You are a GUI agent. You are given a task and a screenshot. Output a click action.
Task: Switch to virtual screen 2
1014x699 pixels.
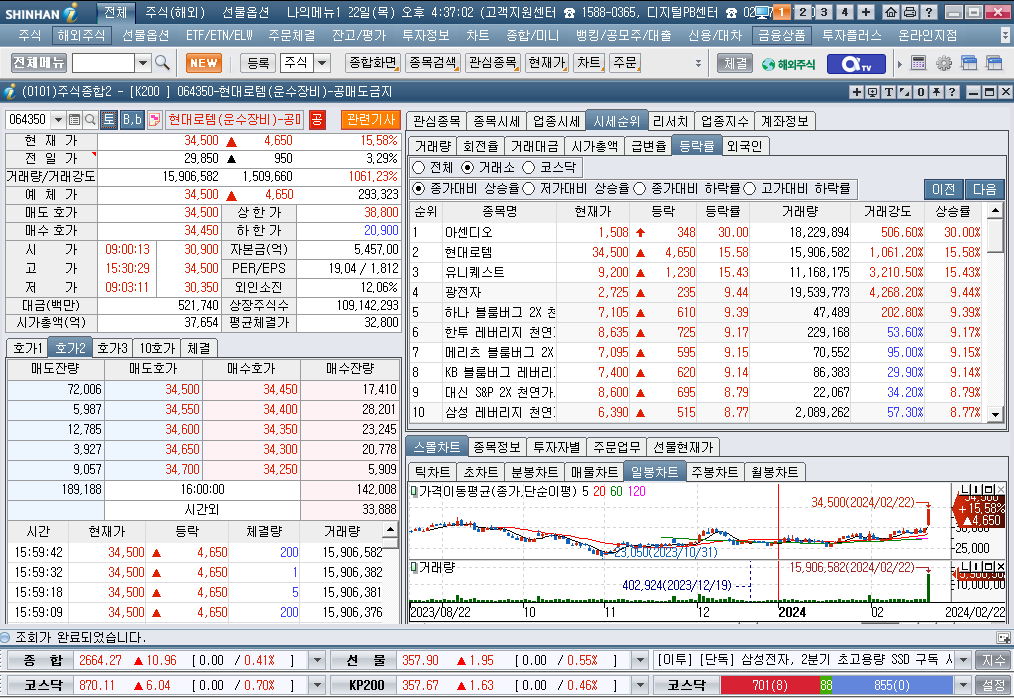click(803, 12)
